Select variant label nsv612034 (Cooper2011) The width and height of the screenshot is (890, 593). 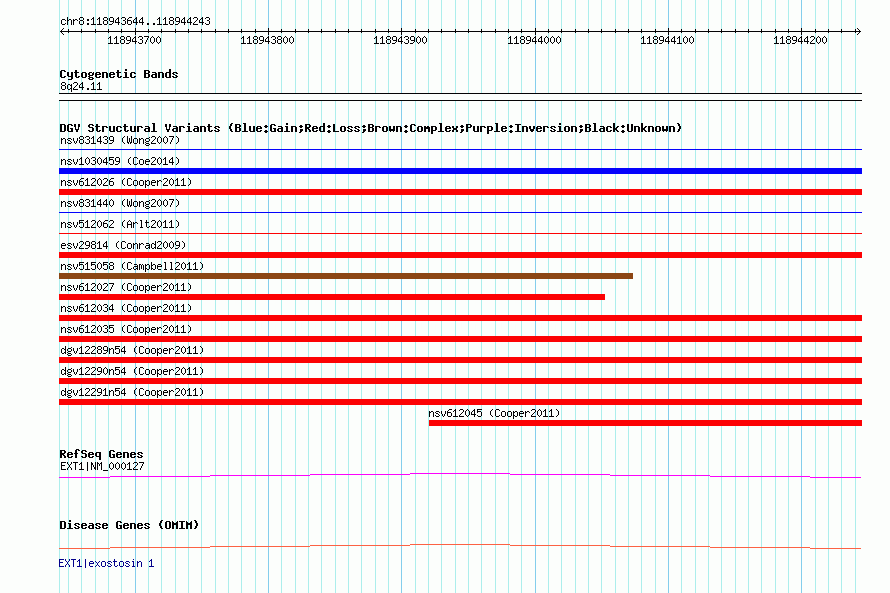[x=126, y=308]
